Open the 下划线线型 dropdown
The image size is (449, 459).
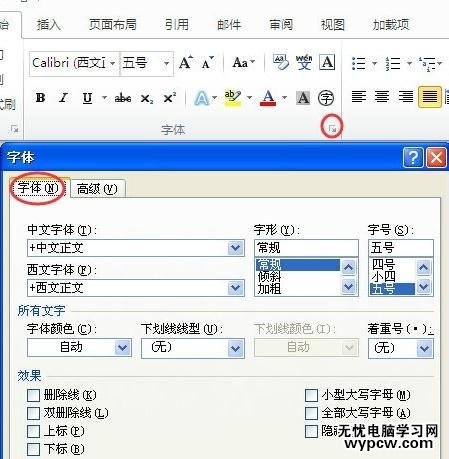235,348
